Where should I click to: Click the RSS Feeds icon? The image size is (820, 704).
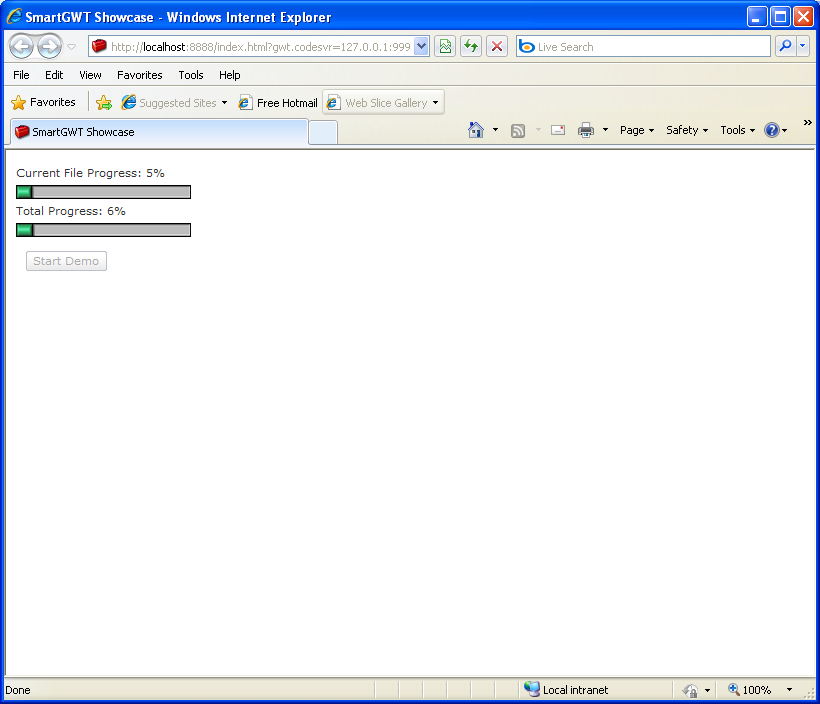(518, 130)
